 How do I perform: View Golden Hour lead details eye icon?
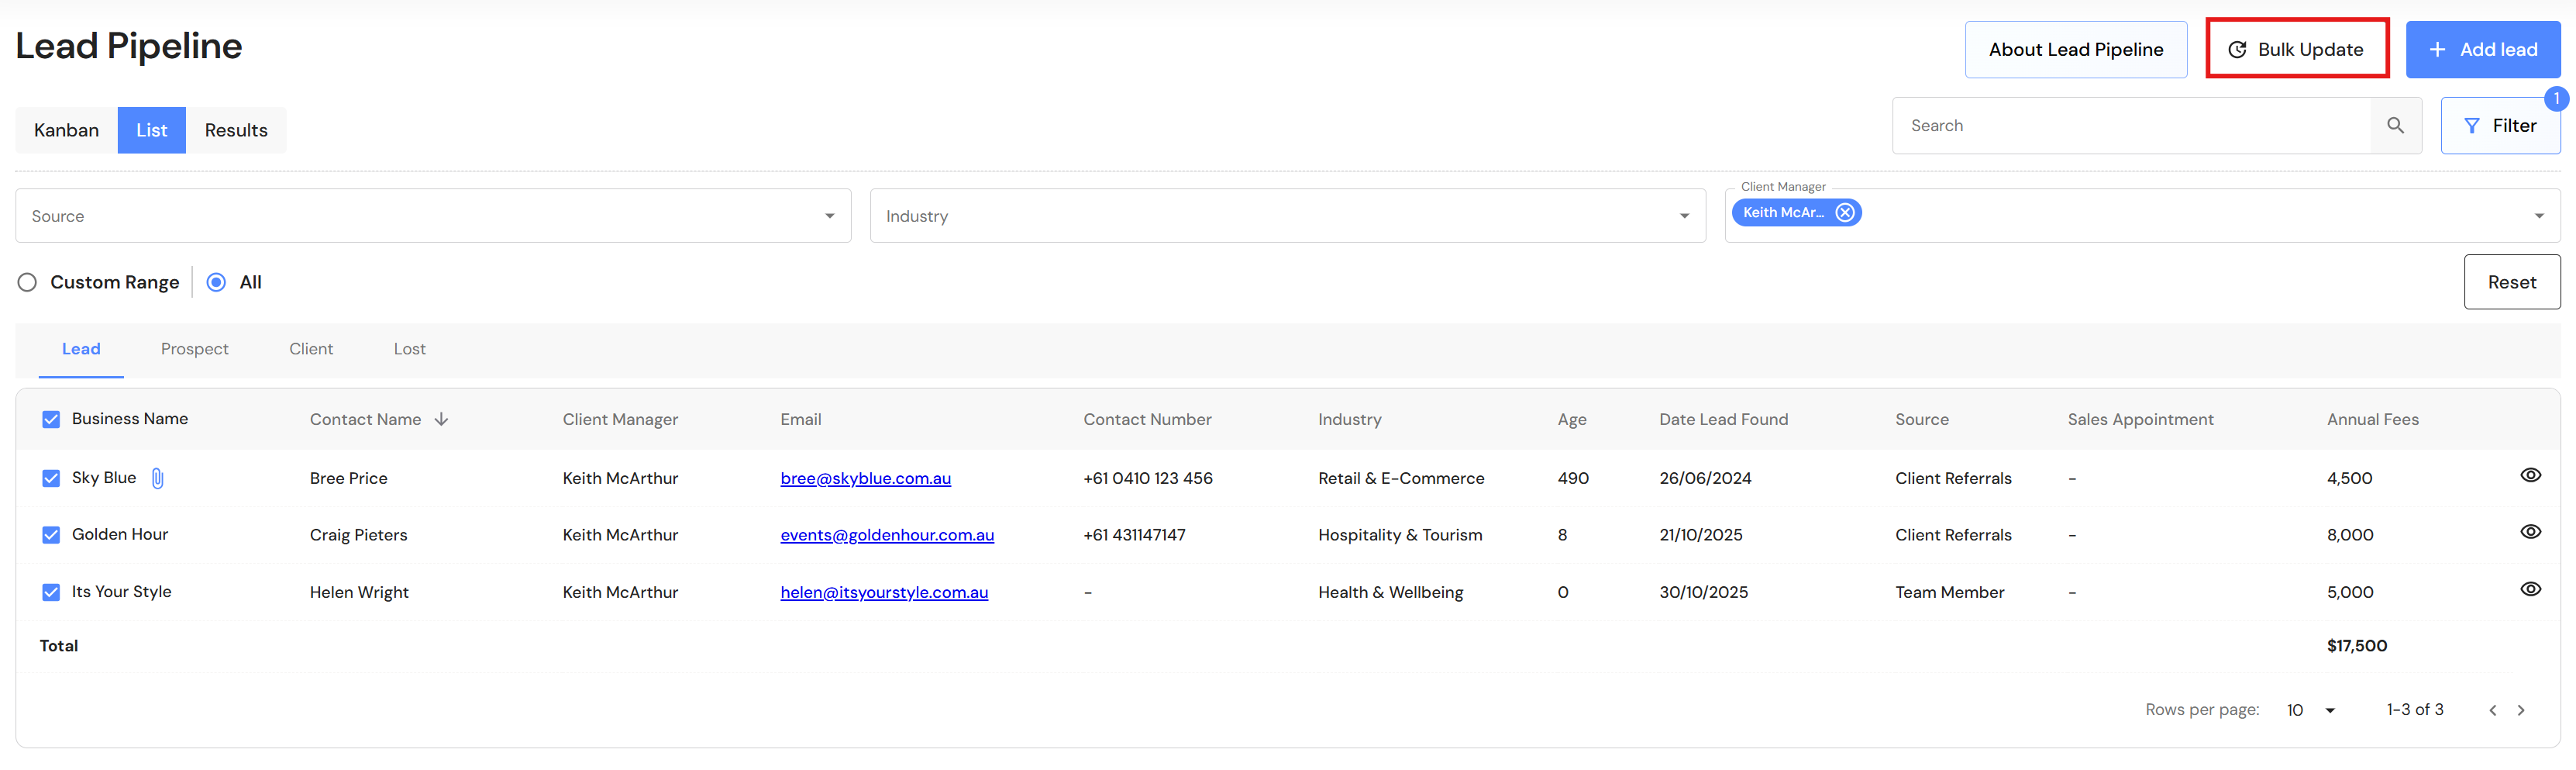pyautogui.click(x=2530, y=533)
